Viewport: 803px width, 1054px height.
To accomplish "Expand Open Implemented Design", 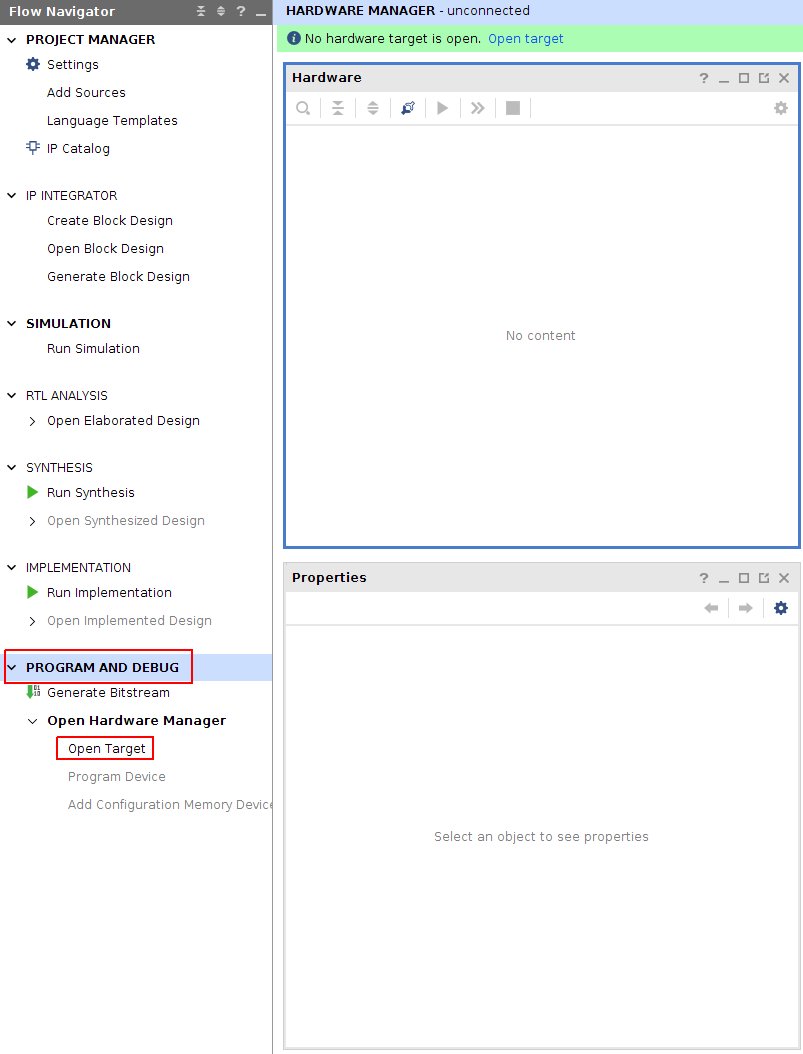I will click(x=32, y=621).
